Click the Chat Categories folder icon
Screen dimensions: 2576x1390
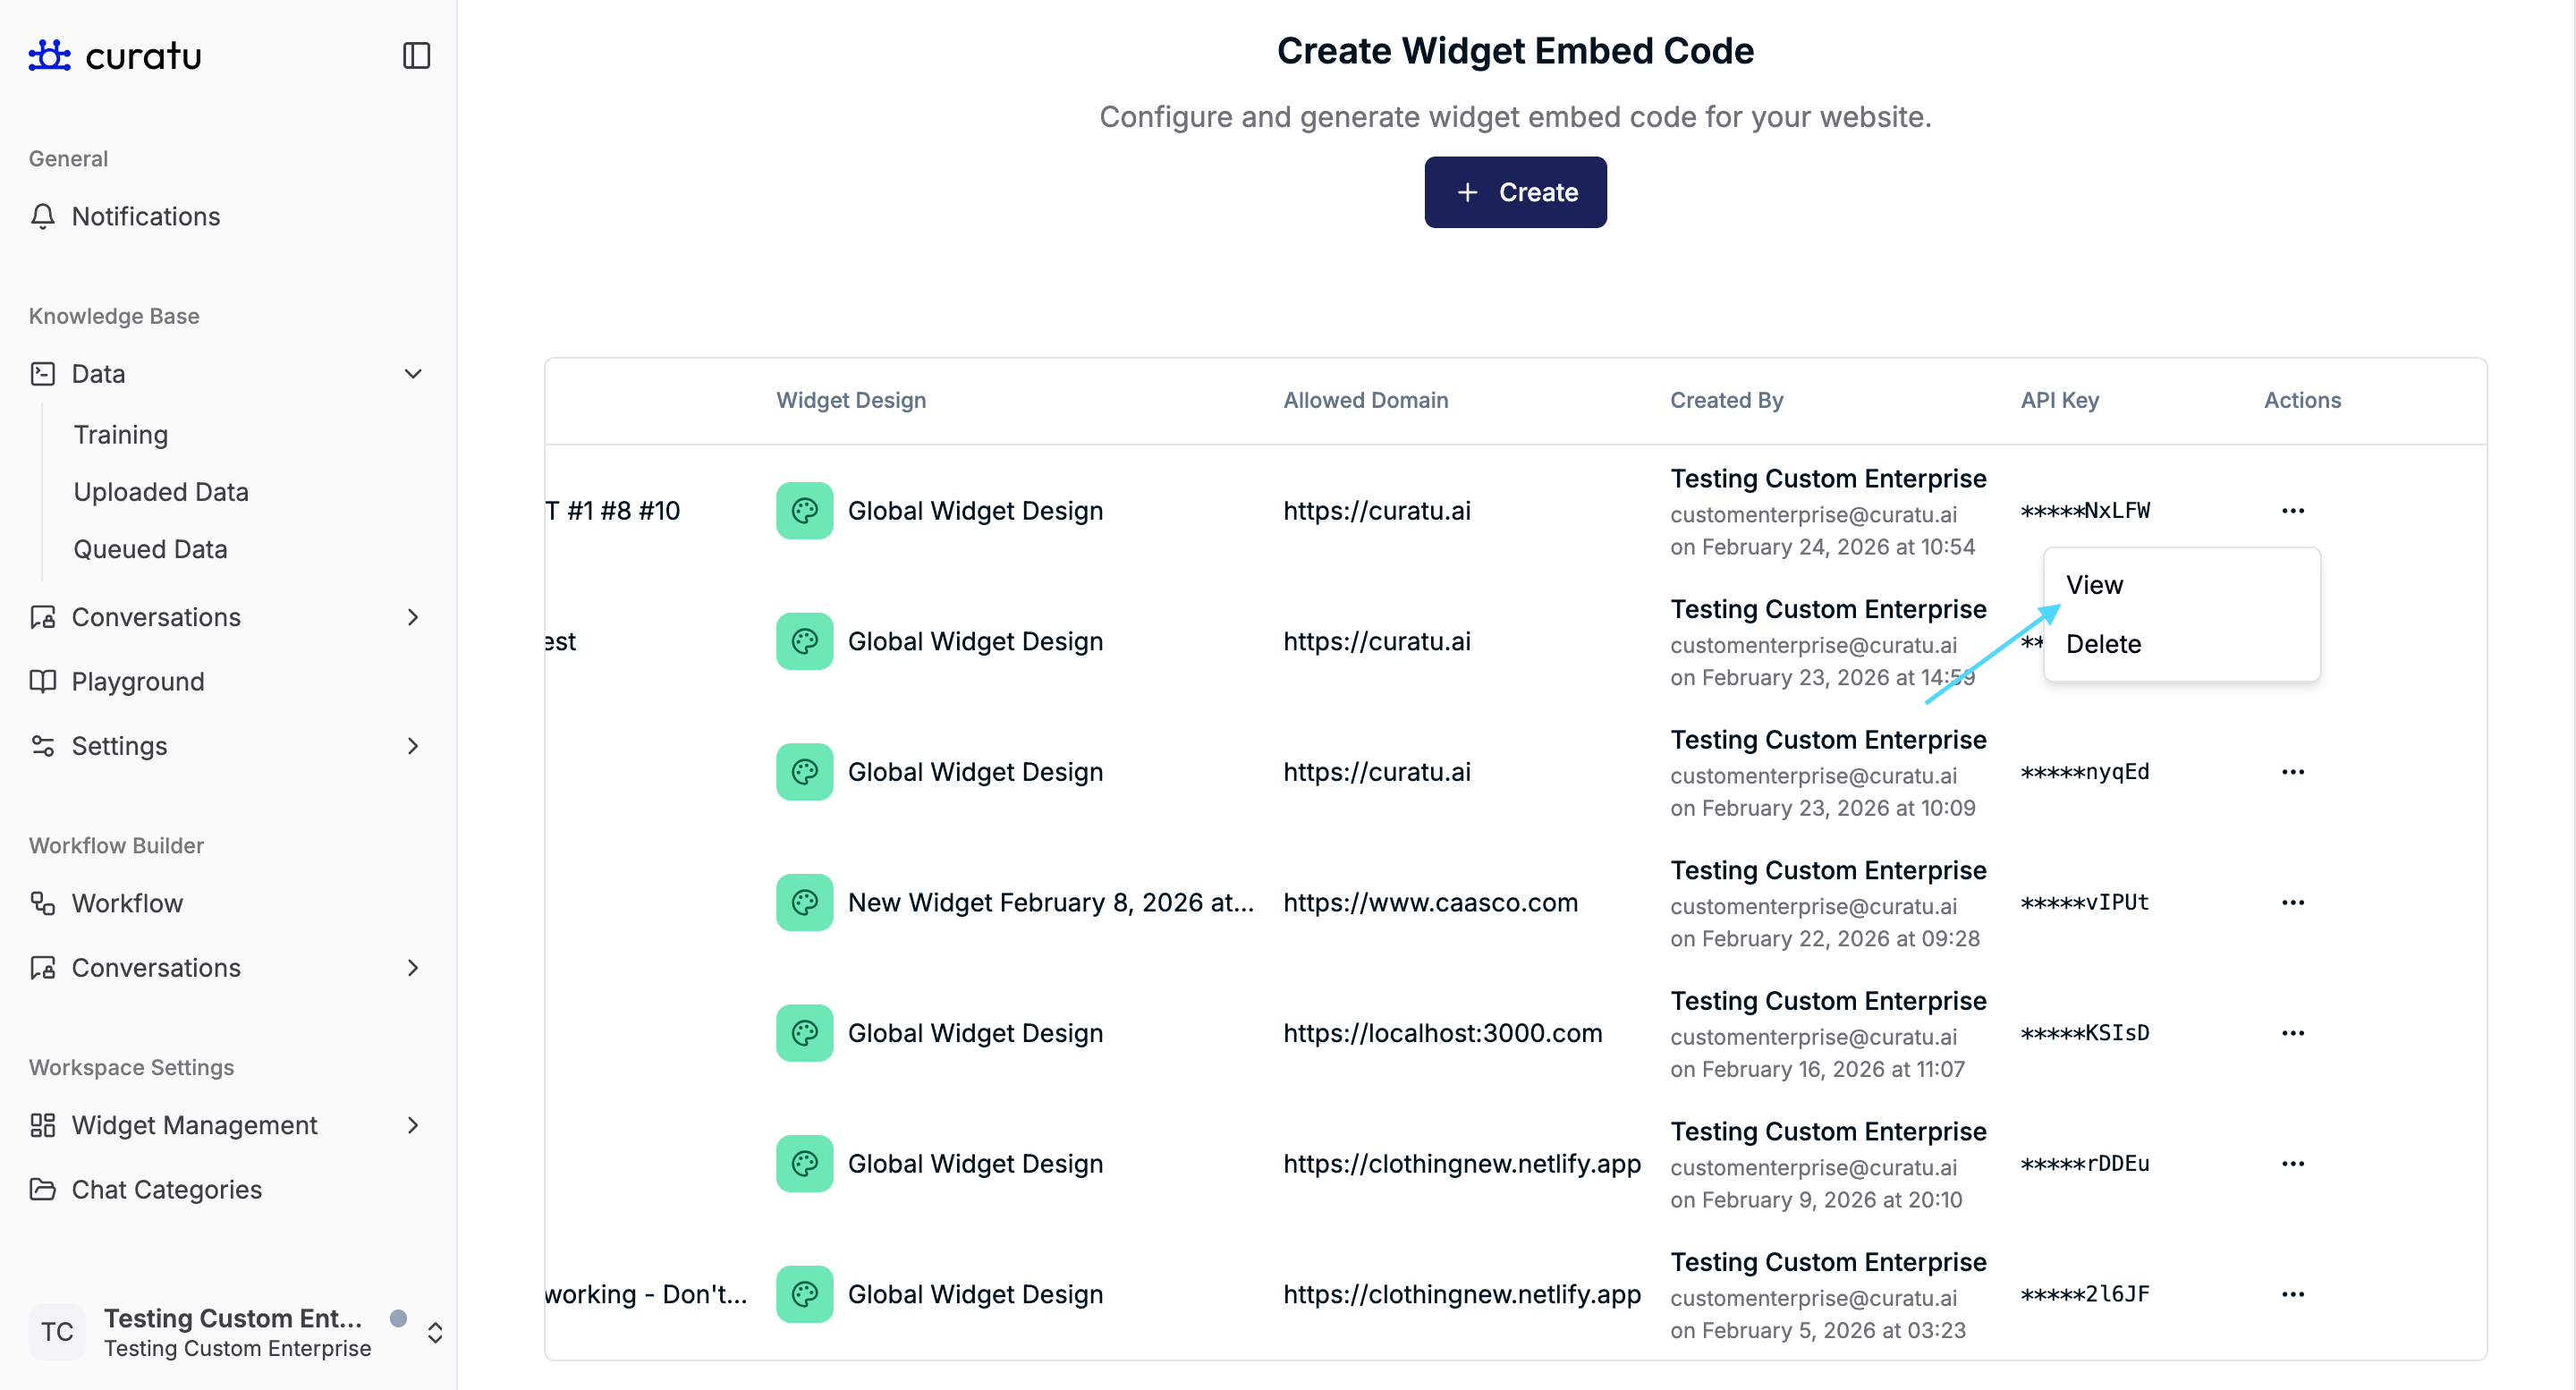tap(42, 1189)
